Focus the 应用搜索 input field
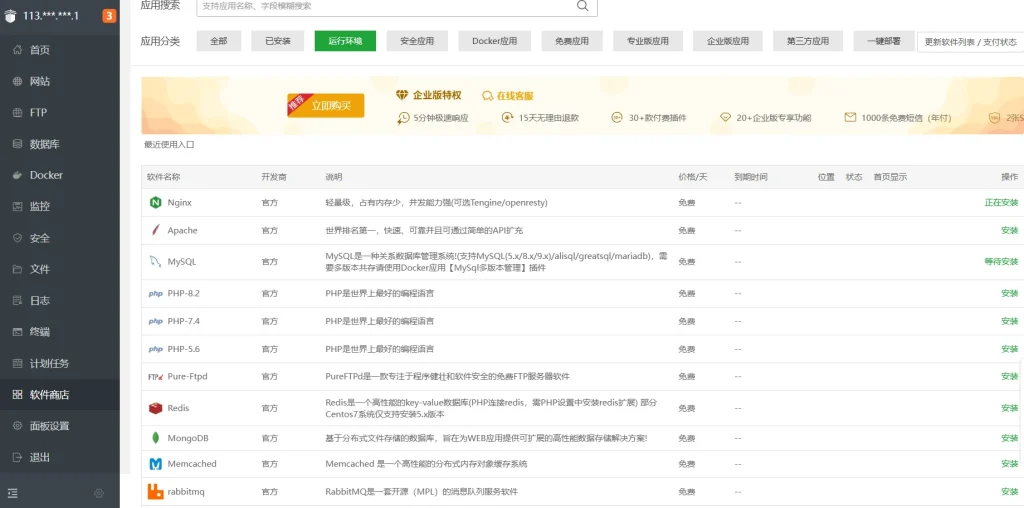 396,6
